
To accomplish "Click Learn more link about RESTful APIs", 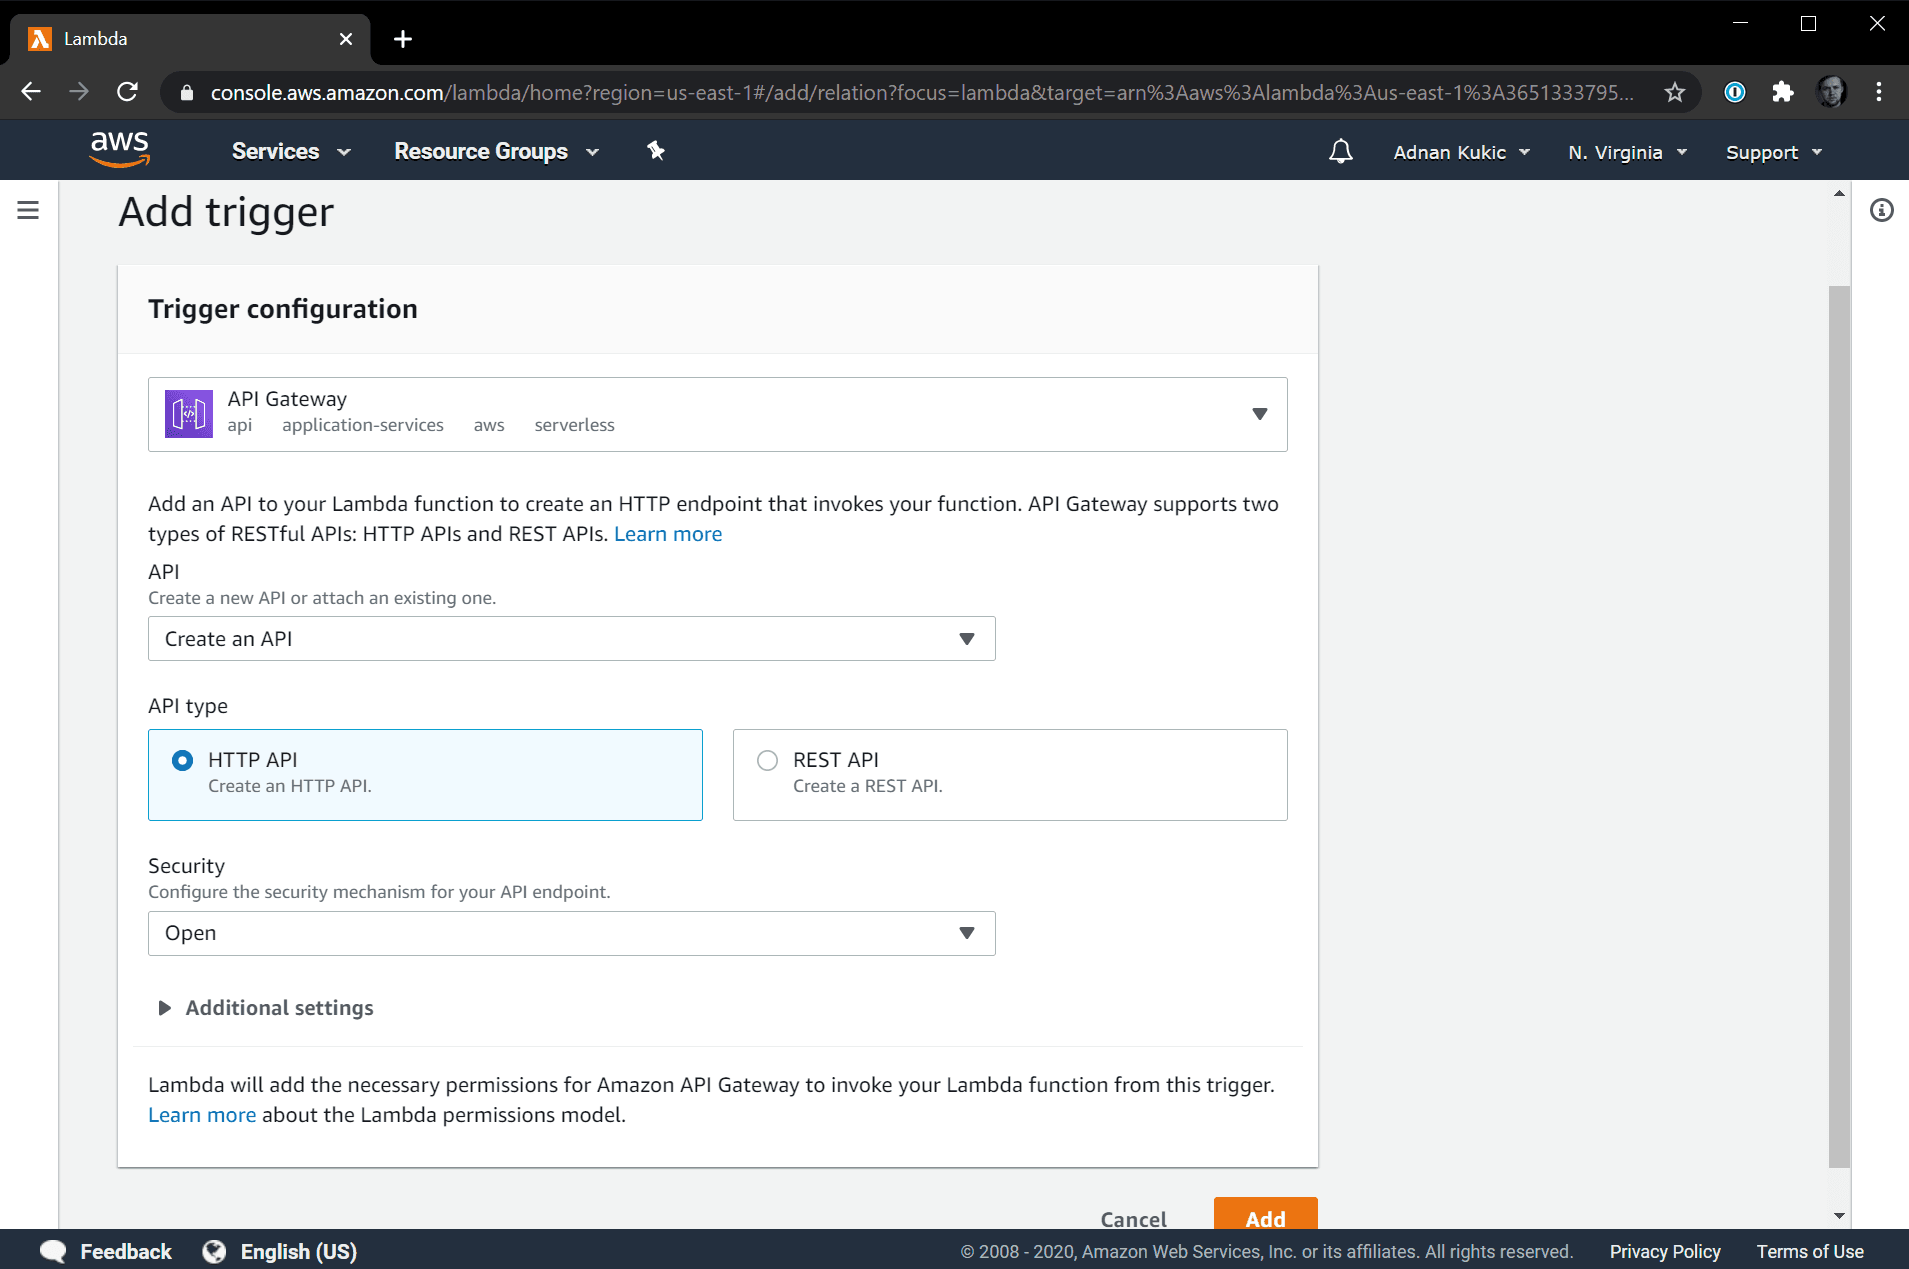I will coord(667,534).
